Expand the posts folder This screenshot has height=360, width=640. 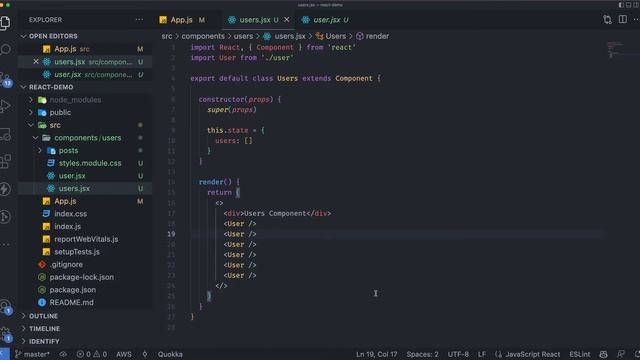(x=68, y=151)
